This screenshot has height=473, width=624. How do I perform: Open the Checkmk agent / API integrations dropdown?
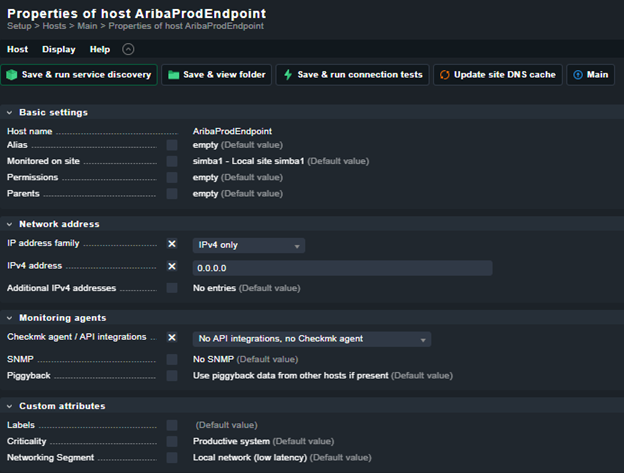tap(312, 339)
